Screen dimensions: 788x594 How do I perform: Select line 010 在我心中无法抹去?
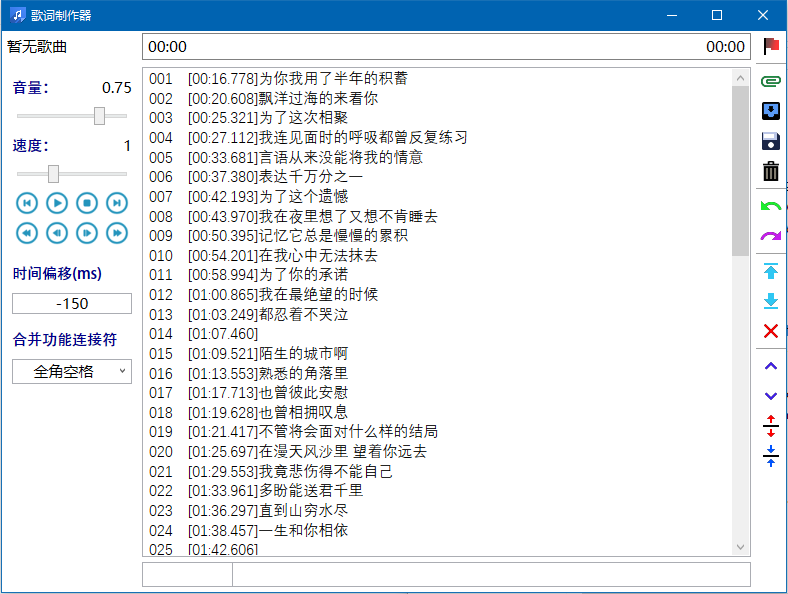(437, 256)
